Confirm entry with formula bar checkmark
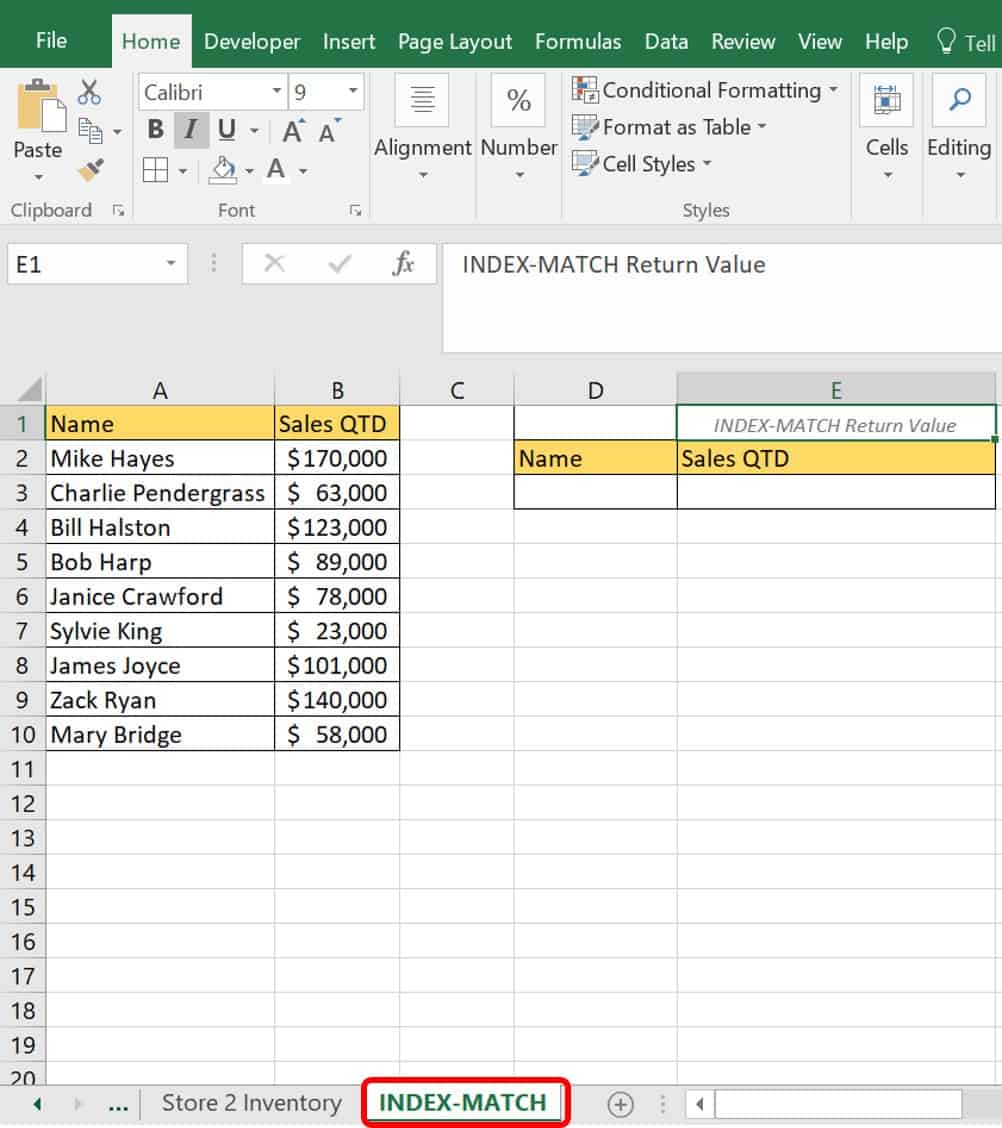Image resolution: width=1002 pixels, height=1128 pixels. [340, 264]
